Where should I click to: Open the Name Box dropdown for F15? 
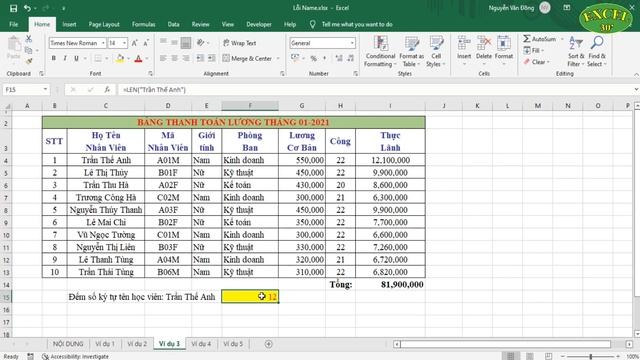45,89
